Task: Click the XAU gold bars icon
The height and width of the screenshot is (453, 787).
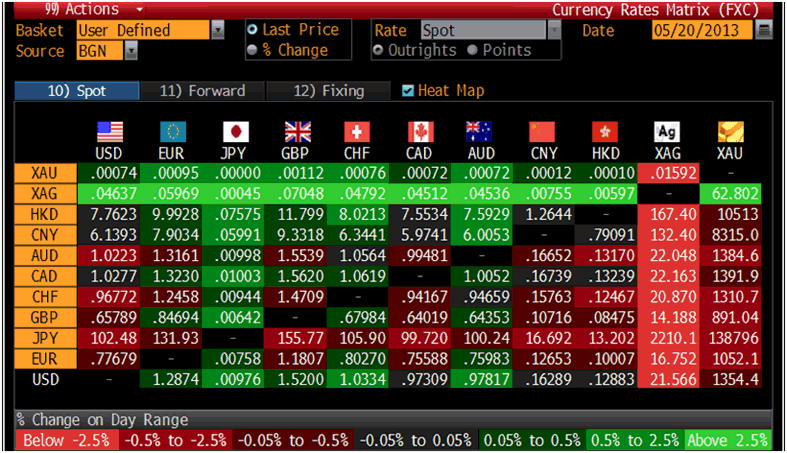Action: click(731, 132)
